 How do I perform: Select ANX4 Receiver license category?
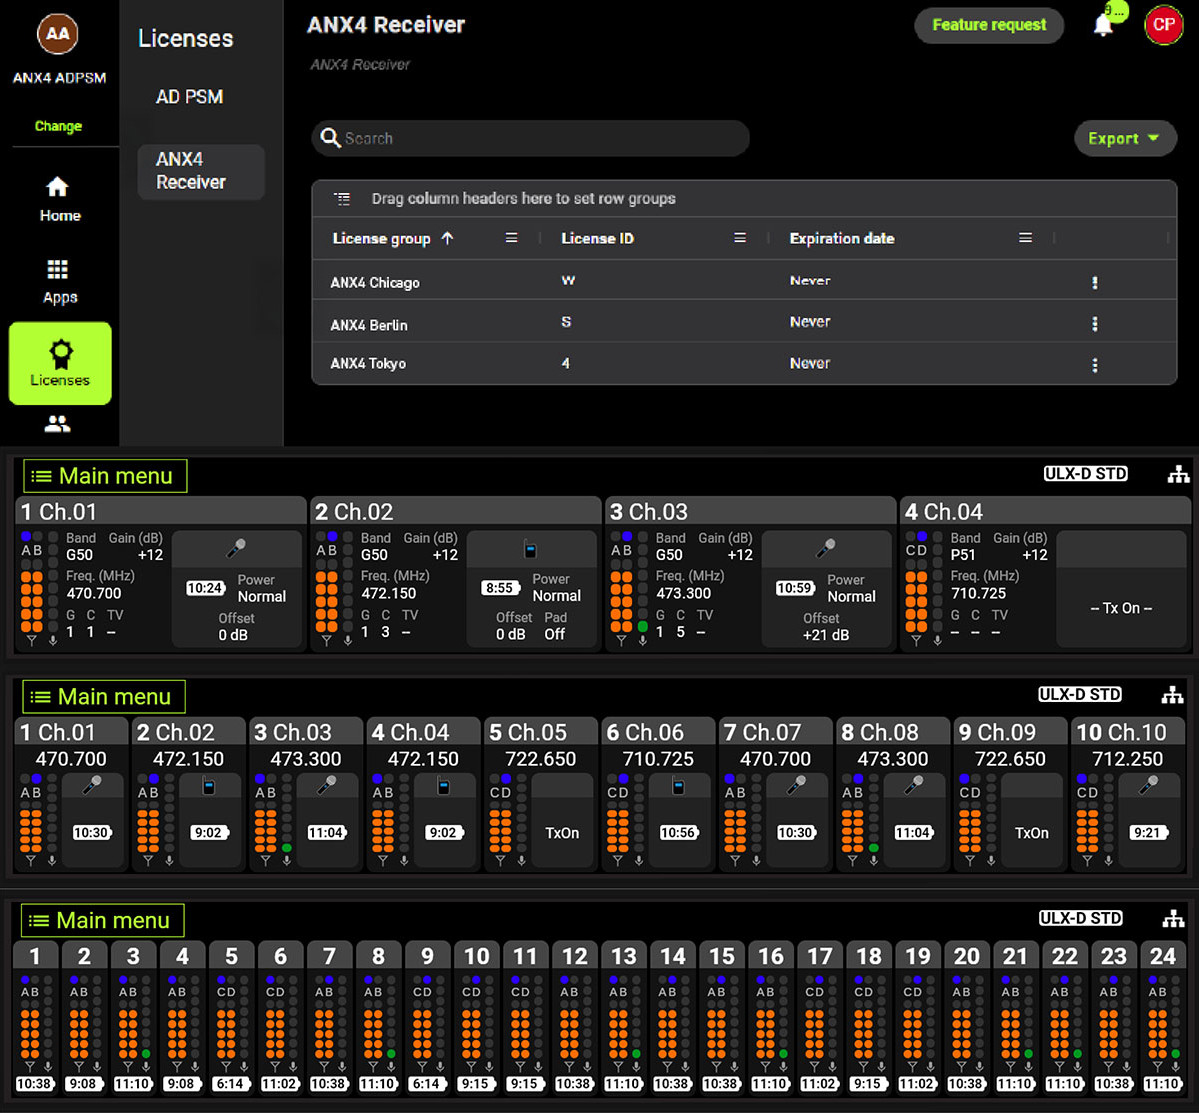(201, 171)
